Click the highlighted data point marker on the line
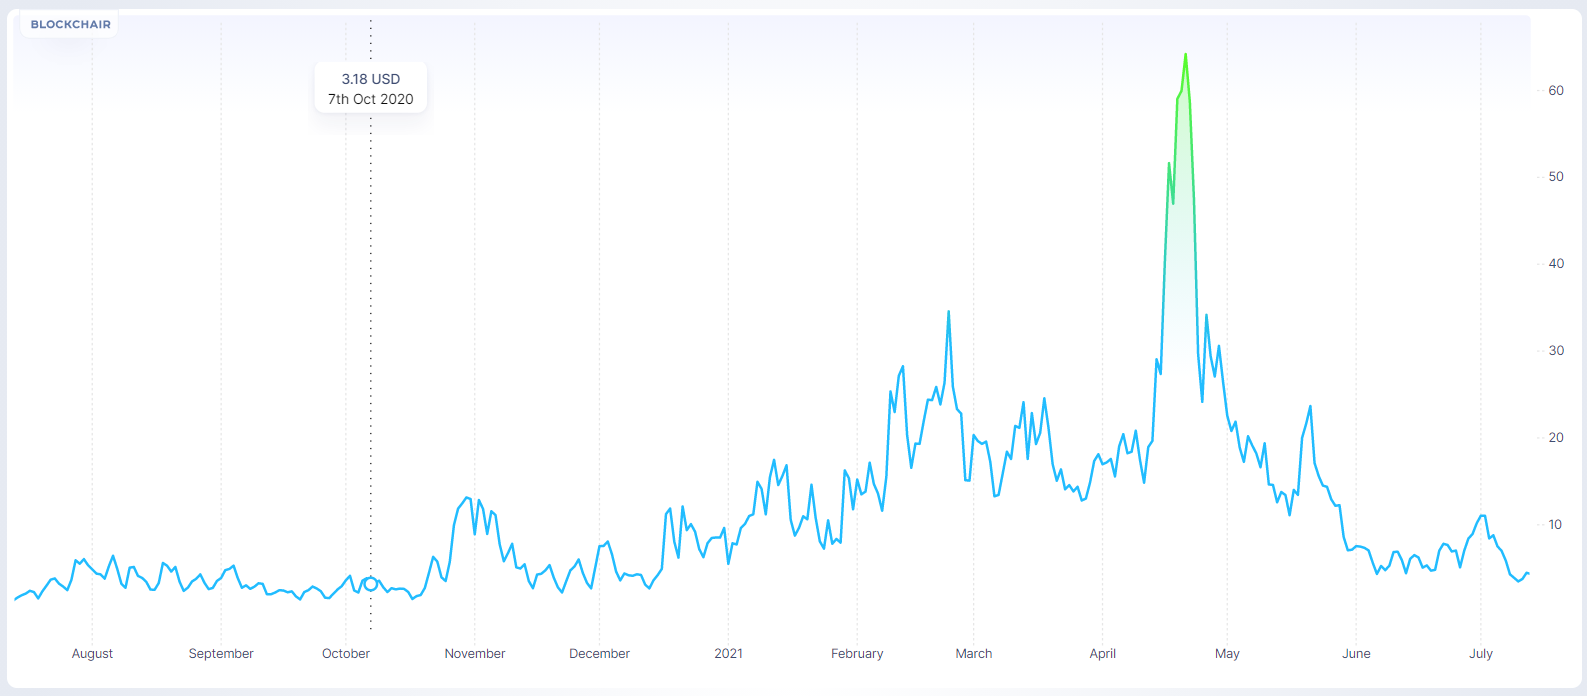This screenshot has width=1587, height=696. coord(371,584)
